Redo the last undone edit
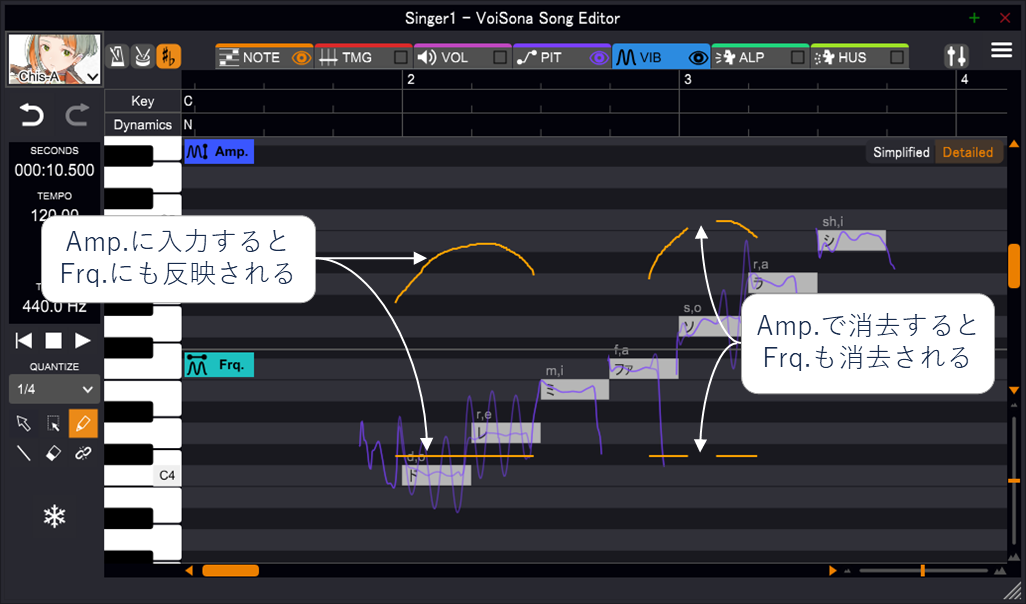 [x=77, y=116]
